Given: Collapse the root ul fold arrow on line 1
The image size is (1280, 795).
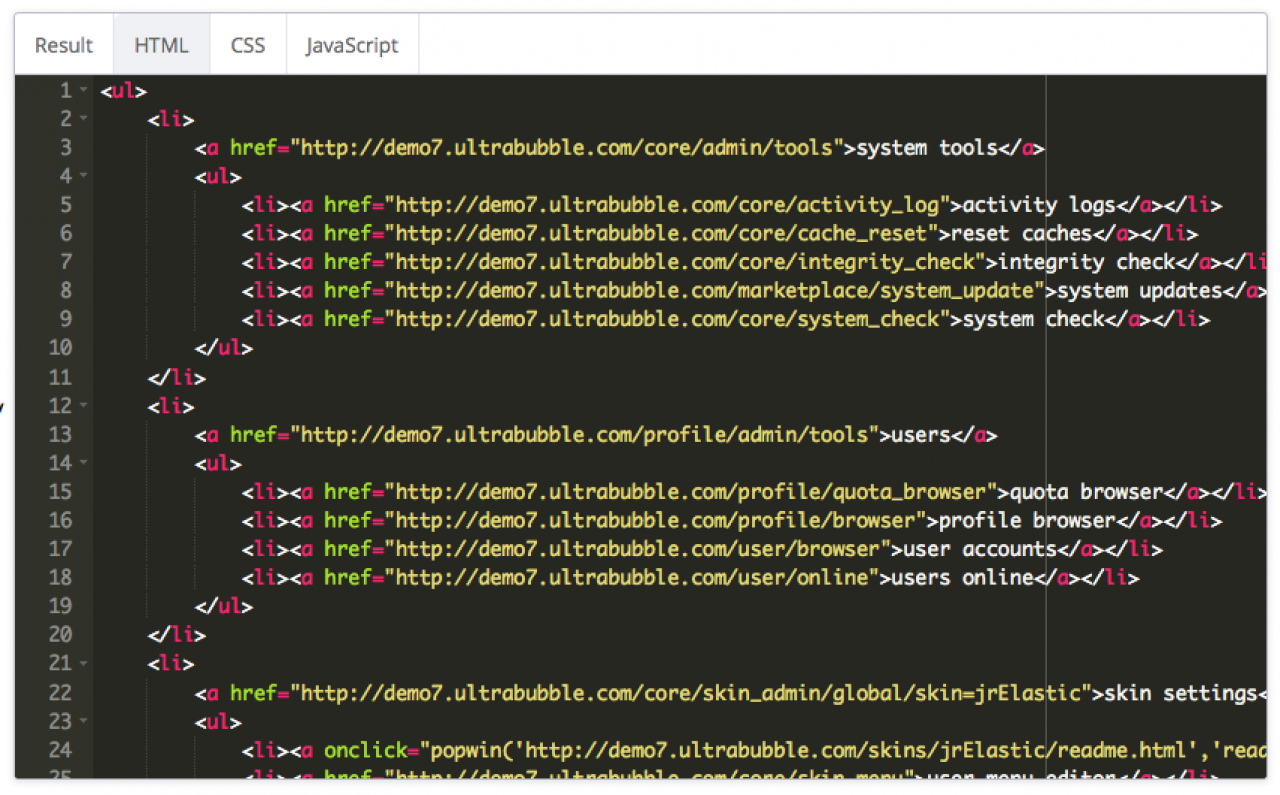Looking at the screenshot, I should (84, 91).
